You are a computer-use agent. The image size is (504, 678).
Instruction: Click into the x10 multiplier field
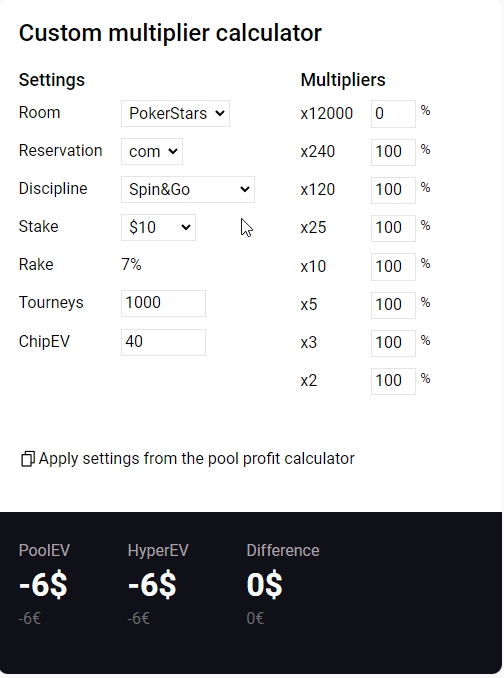[x=393, y=267]
